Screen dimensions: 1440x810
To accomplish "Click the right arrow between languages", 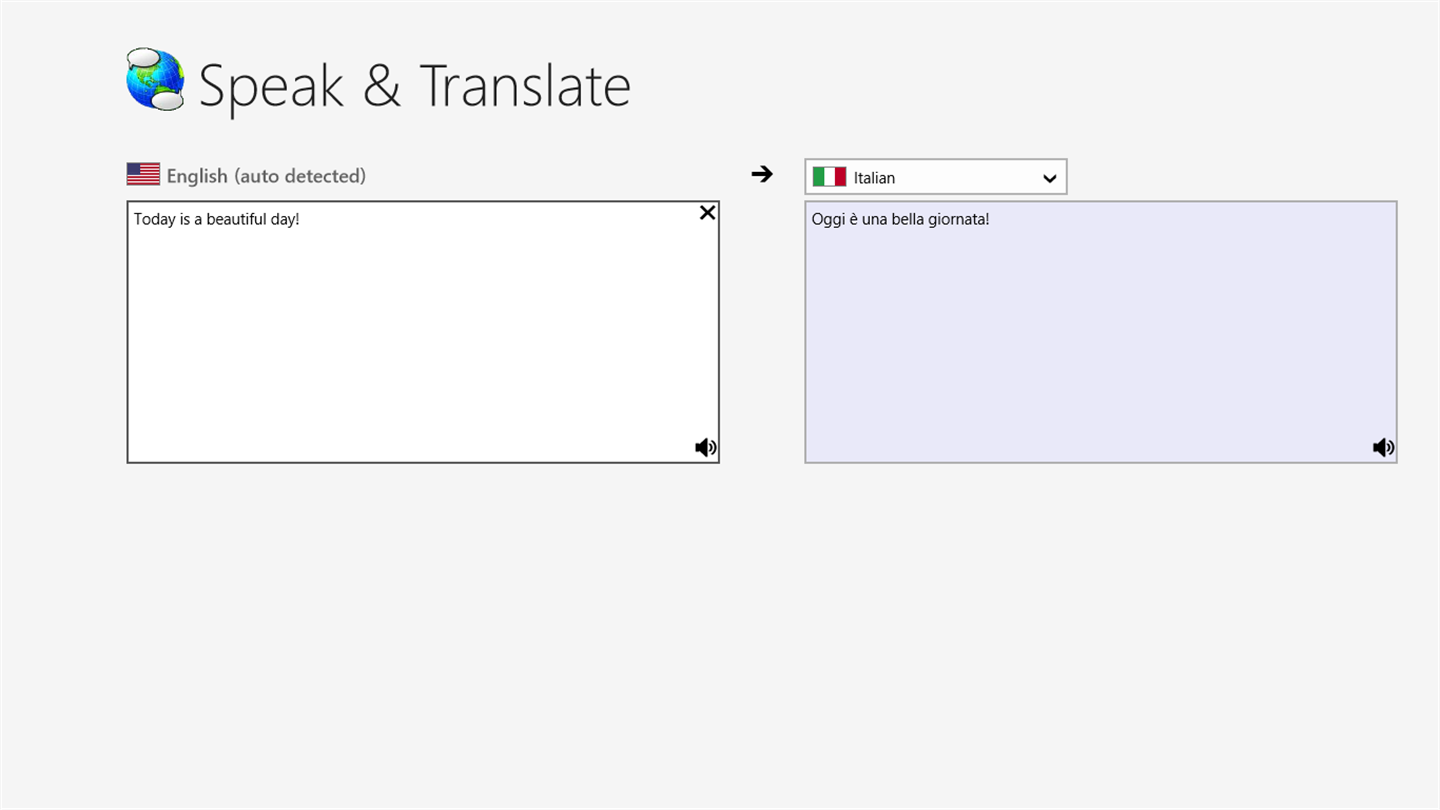I will 762,174.
